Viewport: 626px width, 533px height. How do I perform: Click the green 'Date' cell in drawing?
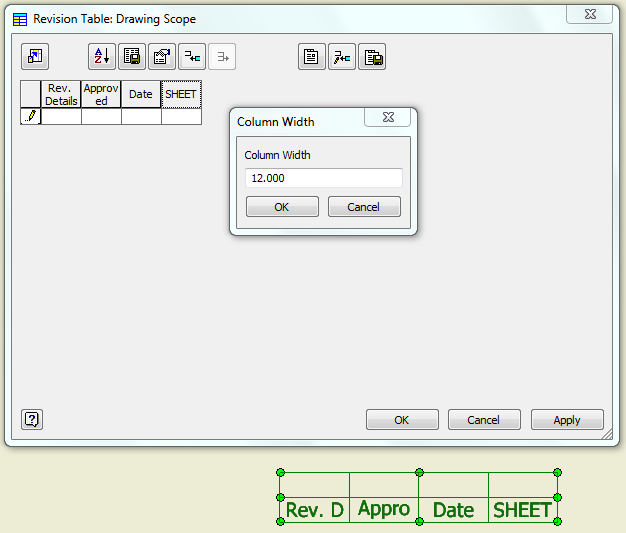click(454, 509)
